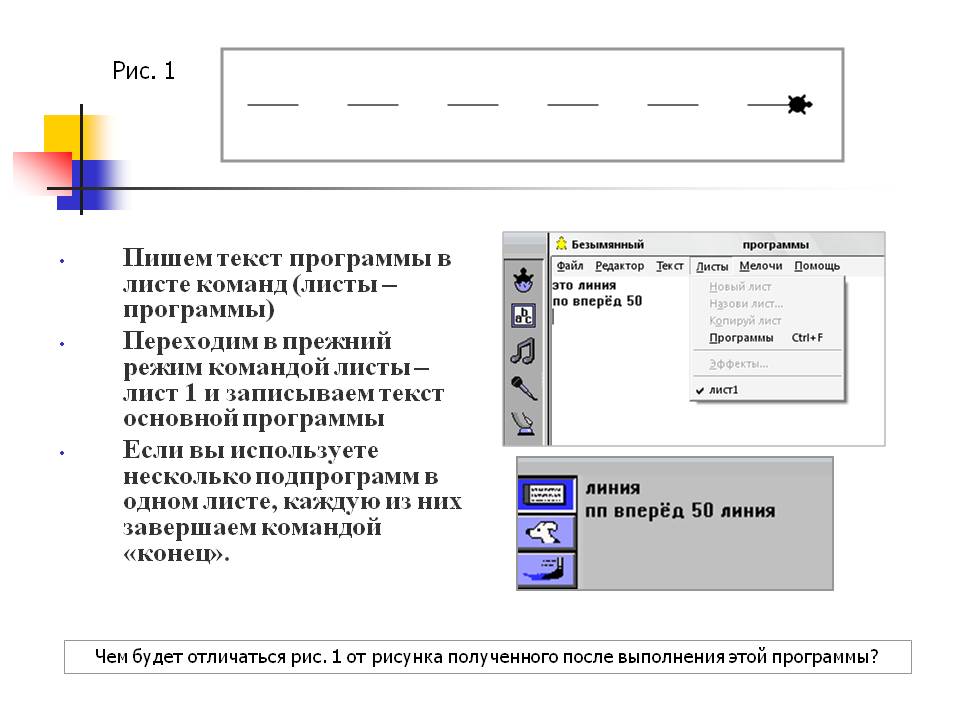Click the dog head shapes icon
The image size is (960, 720).
[x=546, y=532]
